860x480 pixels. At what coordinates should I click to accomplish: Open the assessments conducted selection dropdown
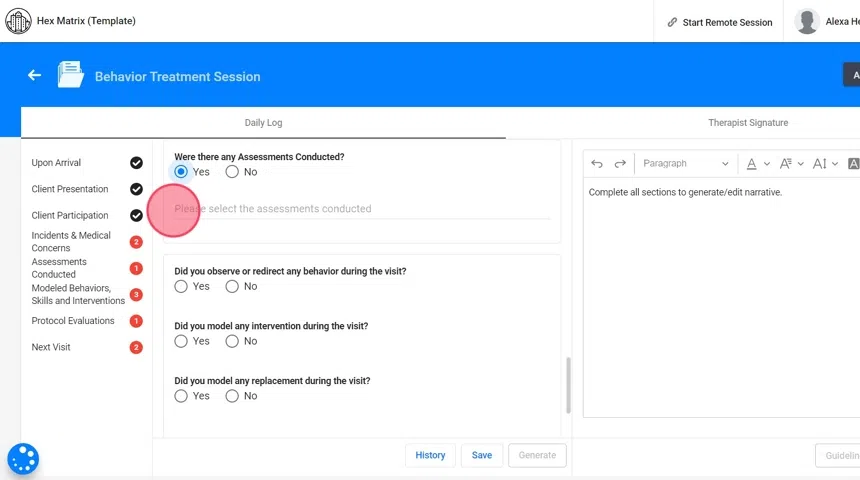point(362,209)
